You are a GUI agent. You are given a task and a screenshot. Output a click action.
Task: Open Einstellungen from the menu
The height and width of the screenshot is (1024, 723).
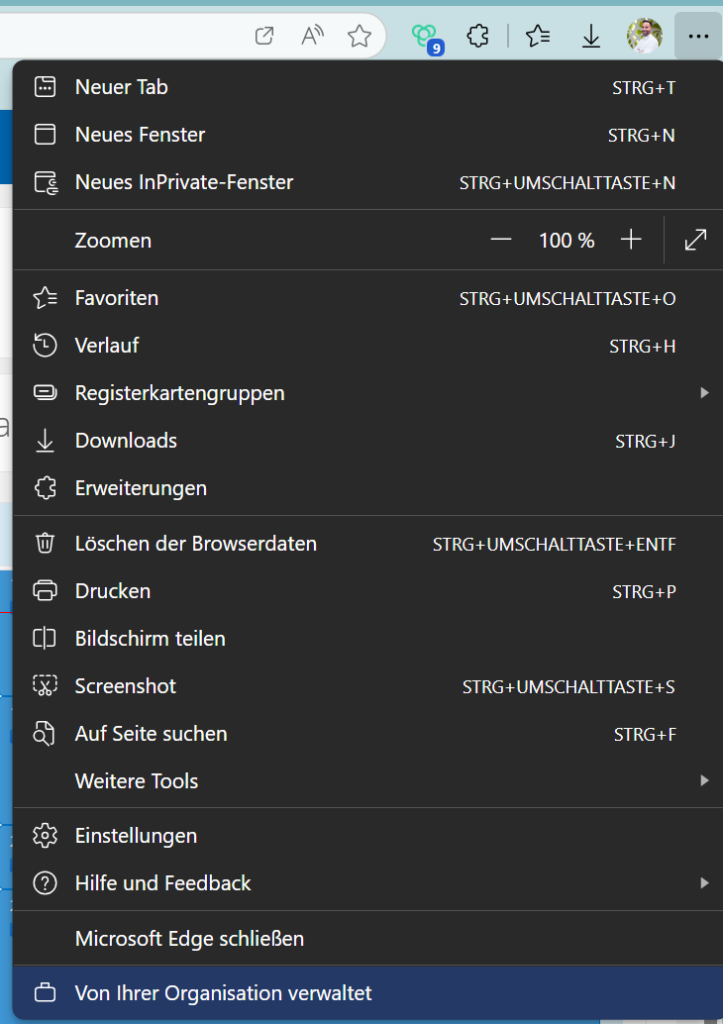136,836
